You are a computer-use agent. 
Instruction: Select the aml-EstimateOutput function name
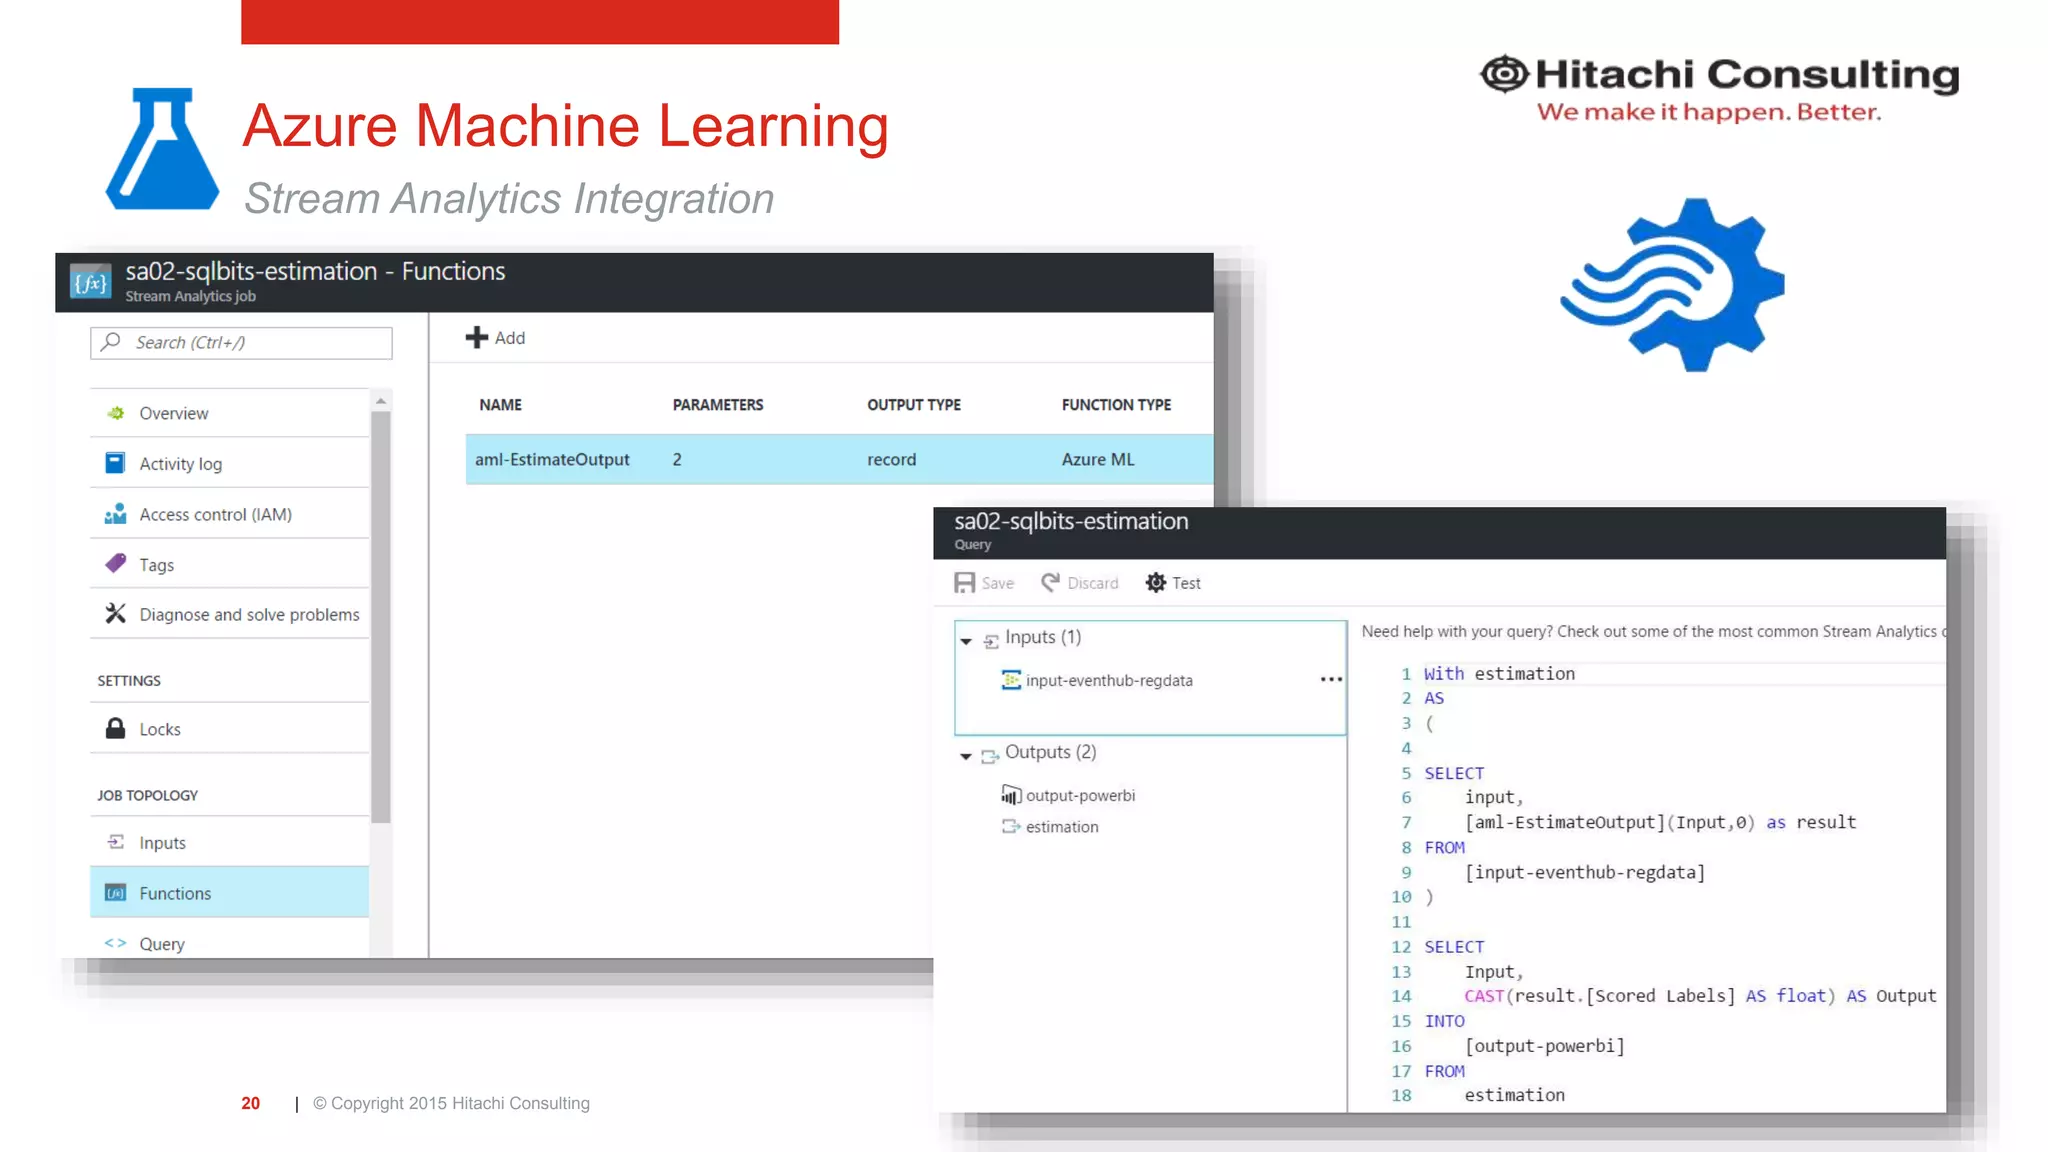click(x=552, y=459)
